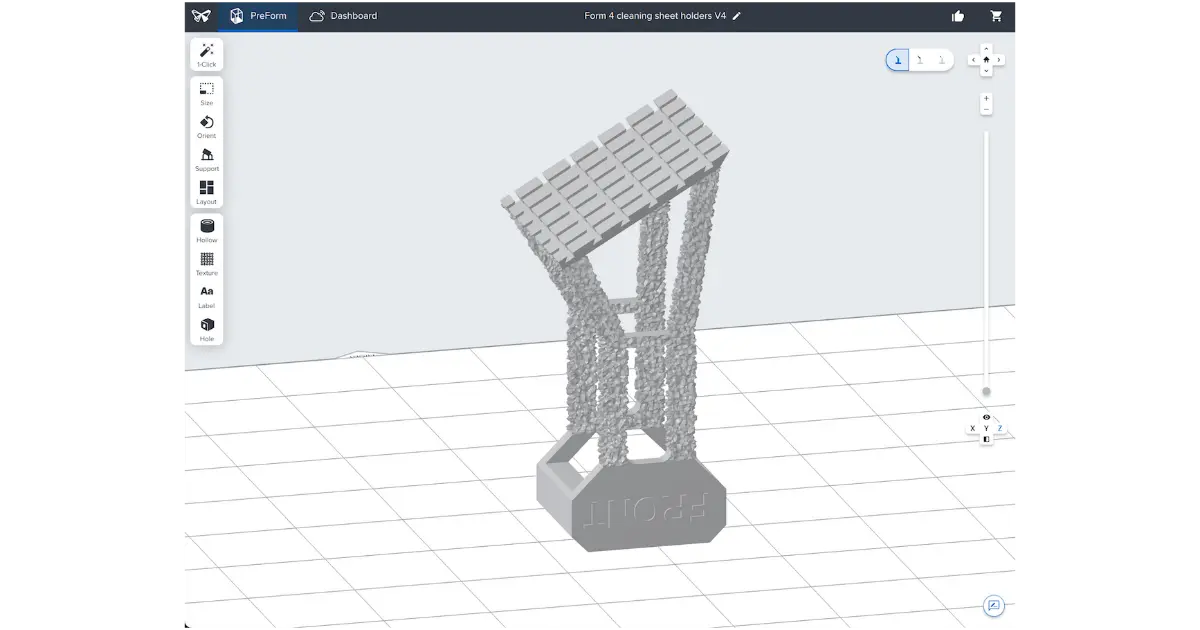The image size is (1200, 630).
Task: Run the 1-Click print setup tool
Action: [x=207, y=54]
